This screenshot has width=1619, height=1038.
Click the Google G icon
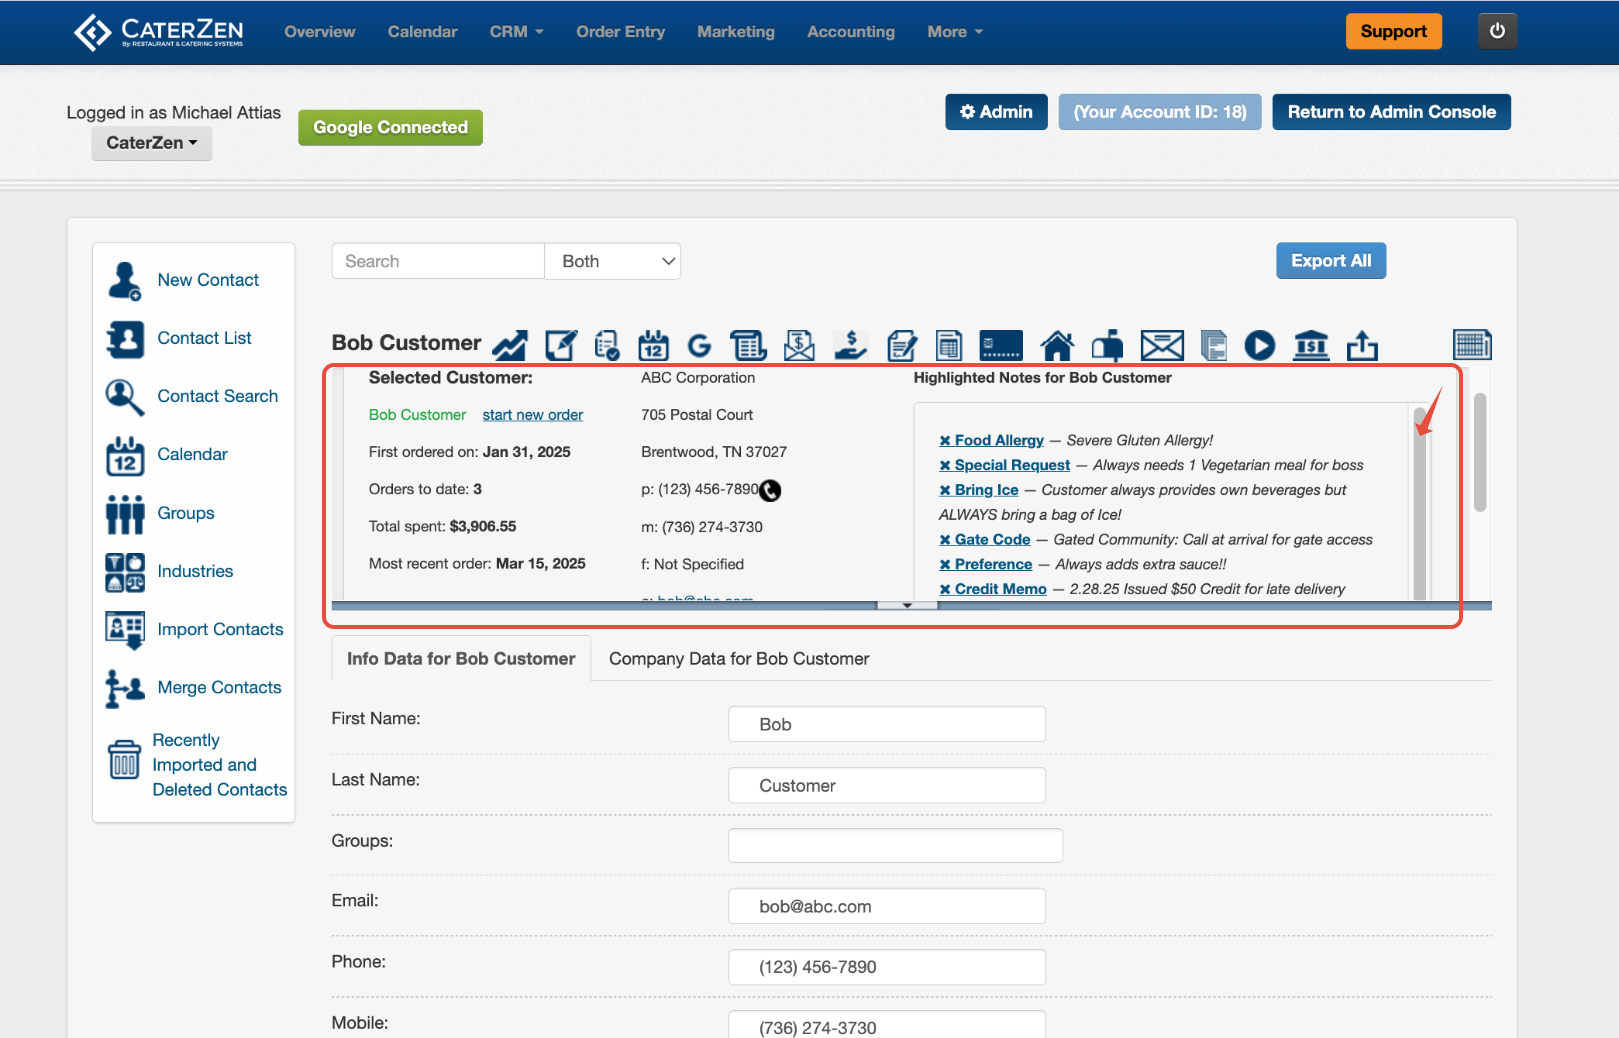[x=699, y=345]
